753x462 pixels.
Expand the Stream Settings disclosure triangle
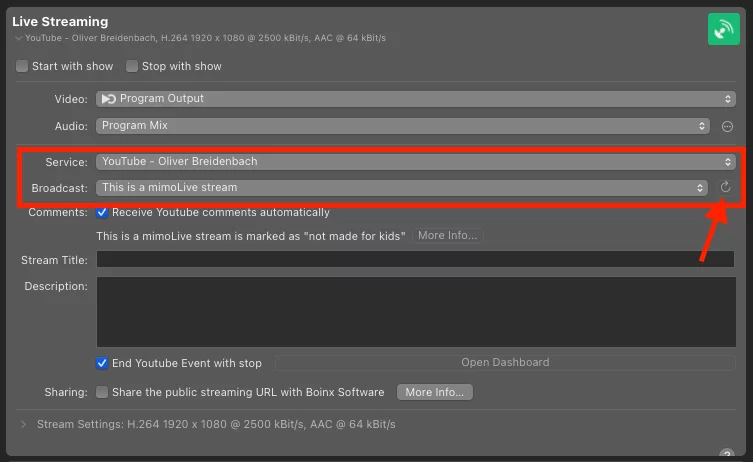[23, 425]
